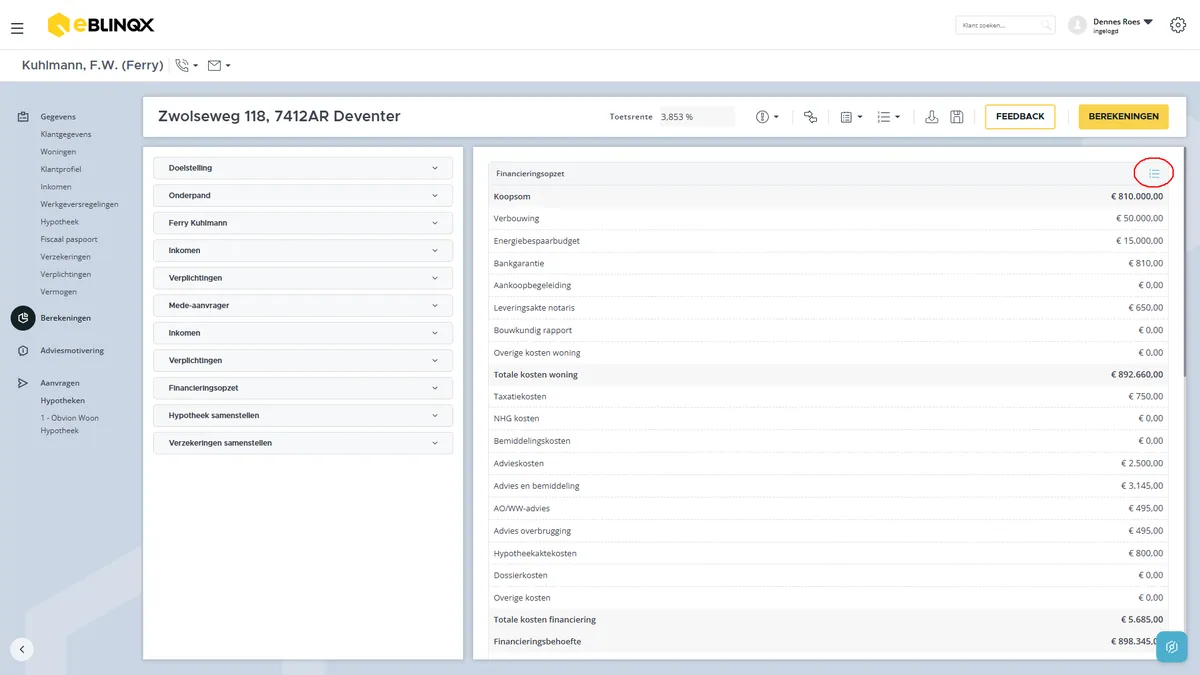
Task: Open the email envelope options
Action: tap(219, 65)
